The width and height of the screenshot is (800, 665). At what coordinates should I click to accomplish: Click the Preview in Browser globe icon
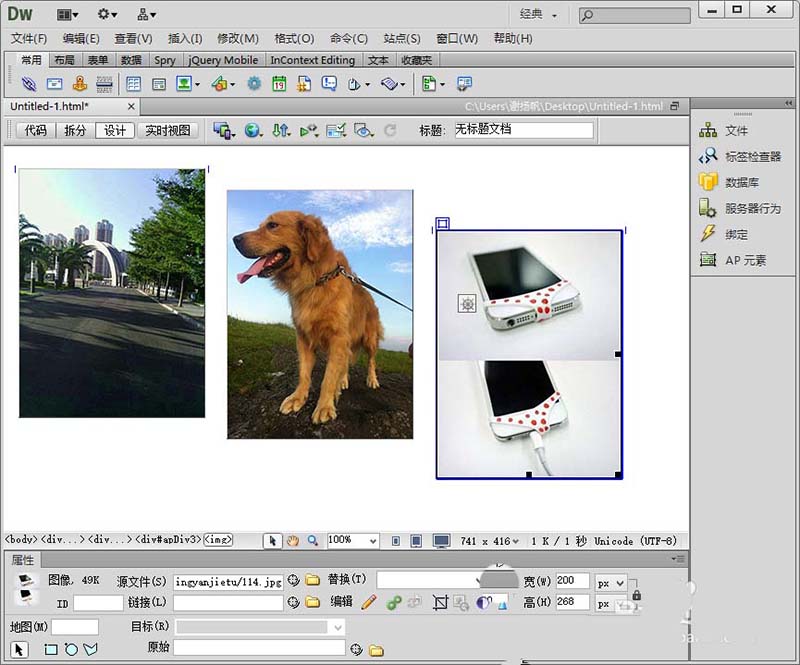click(253, 131)
